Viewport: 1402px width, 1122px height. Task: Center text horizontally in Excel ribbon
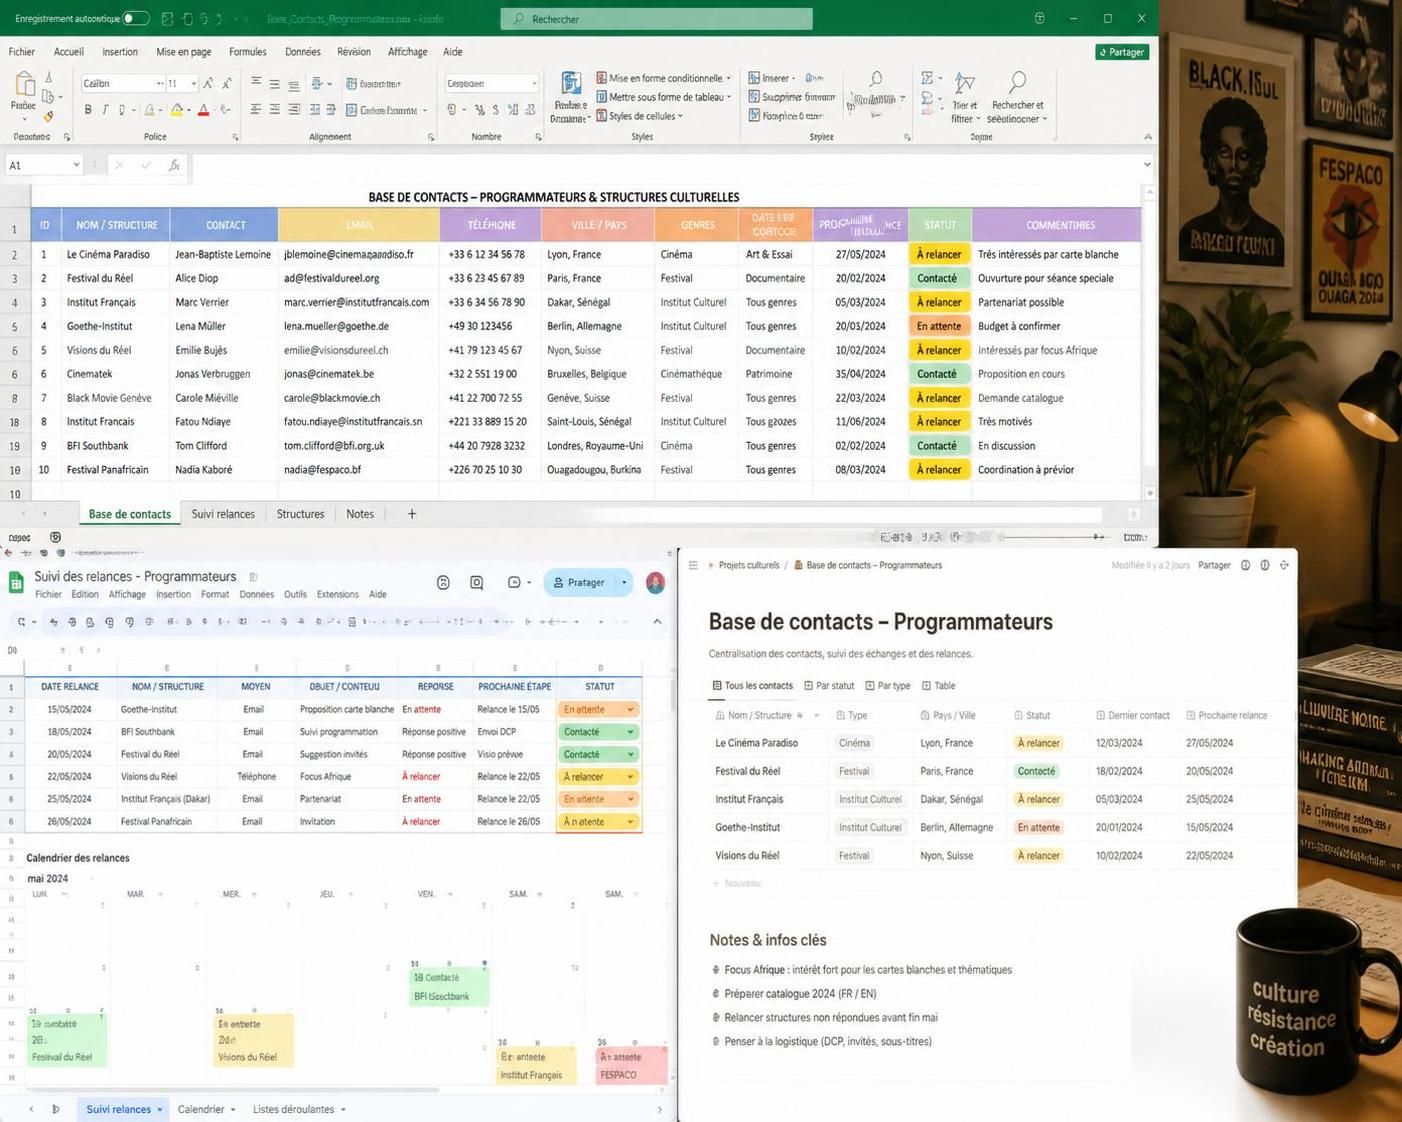coord(275,110)
